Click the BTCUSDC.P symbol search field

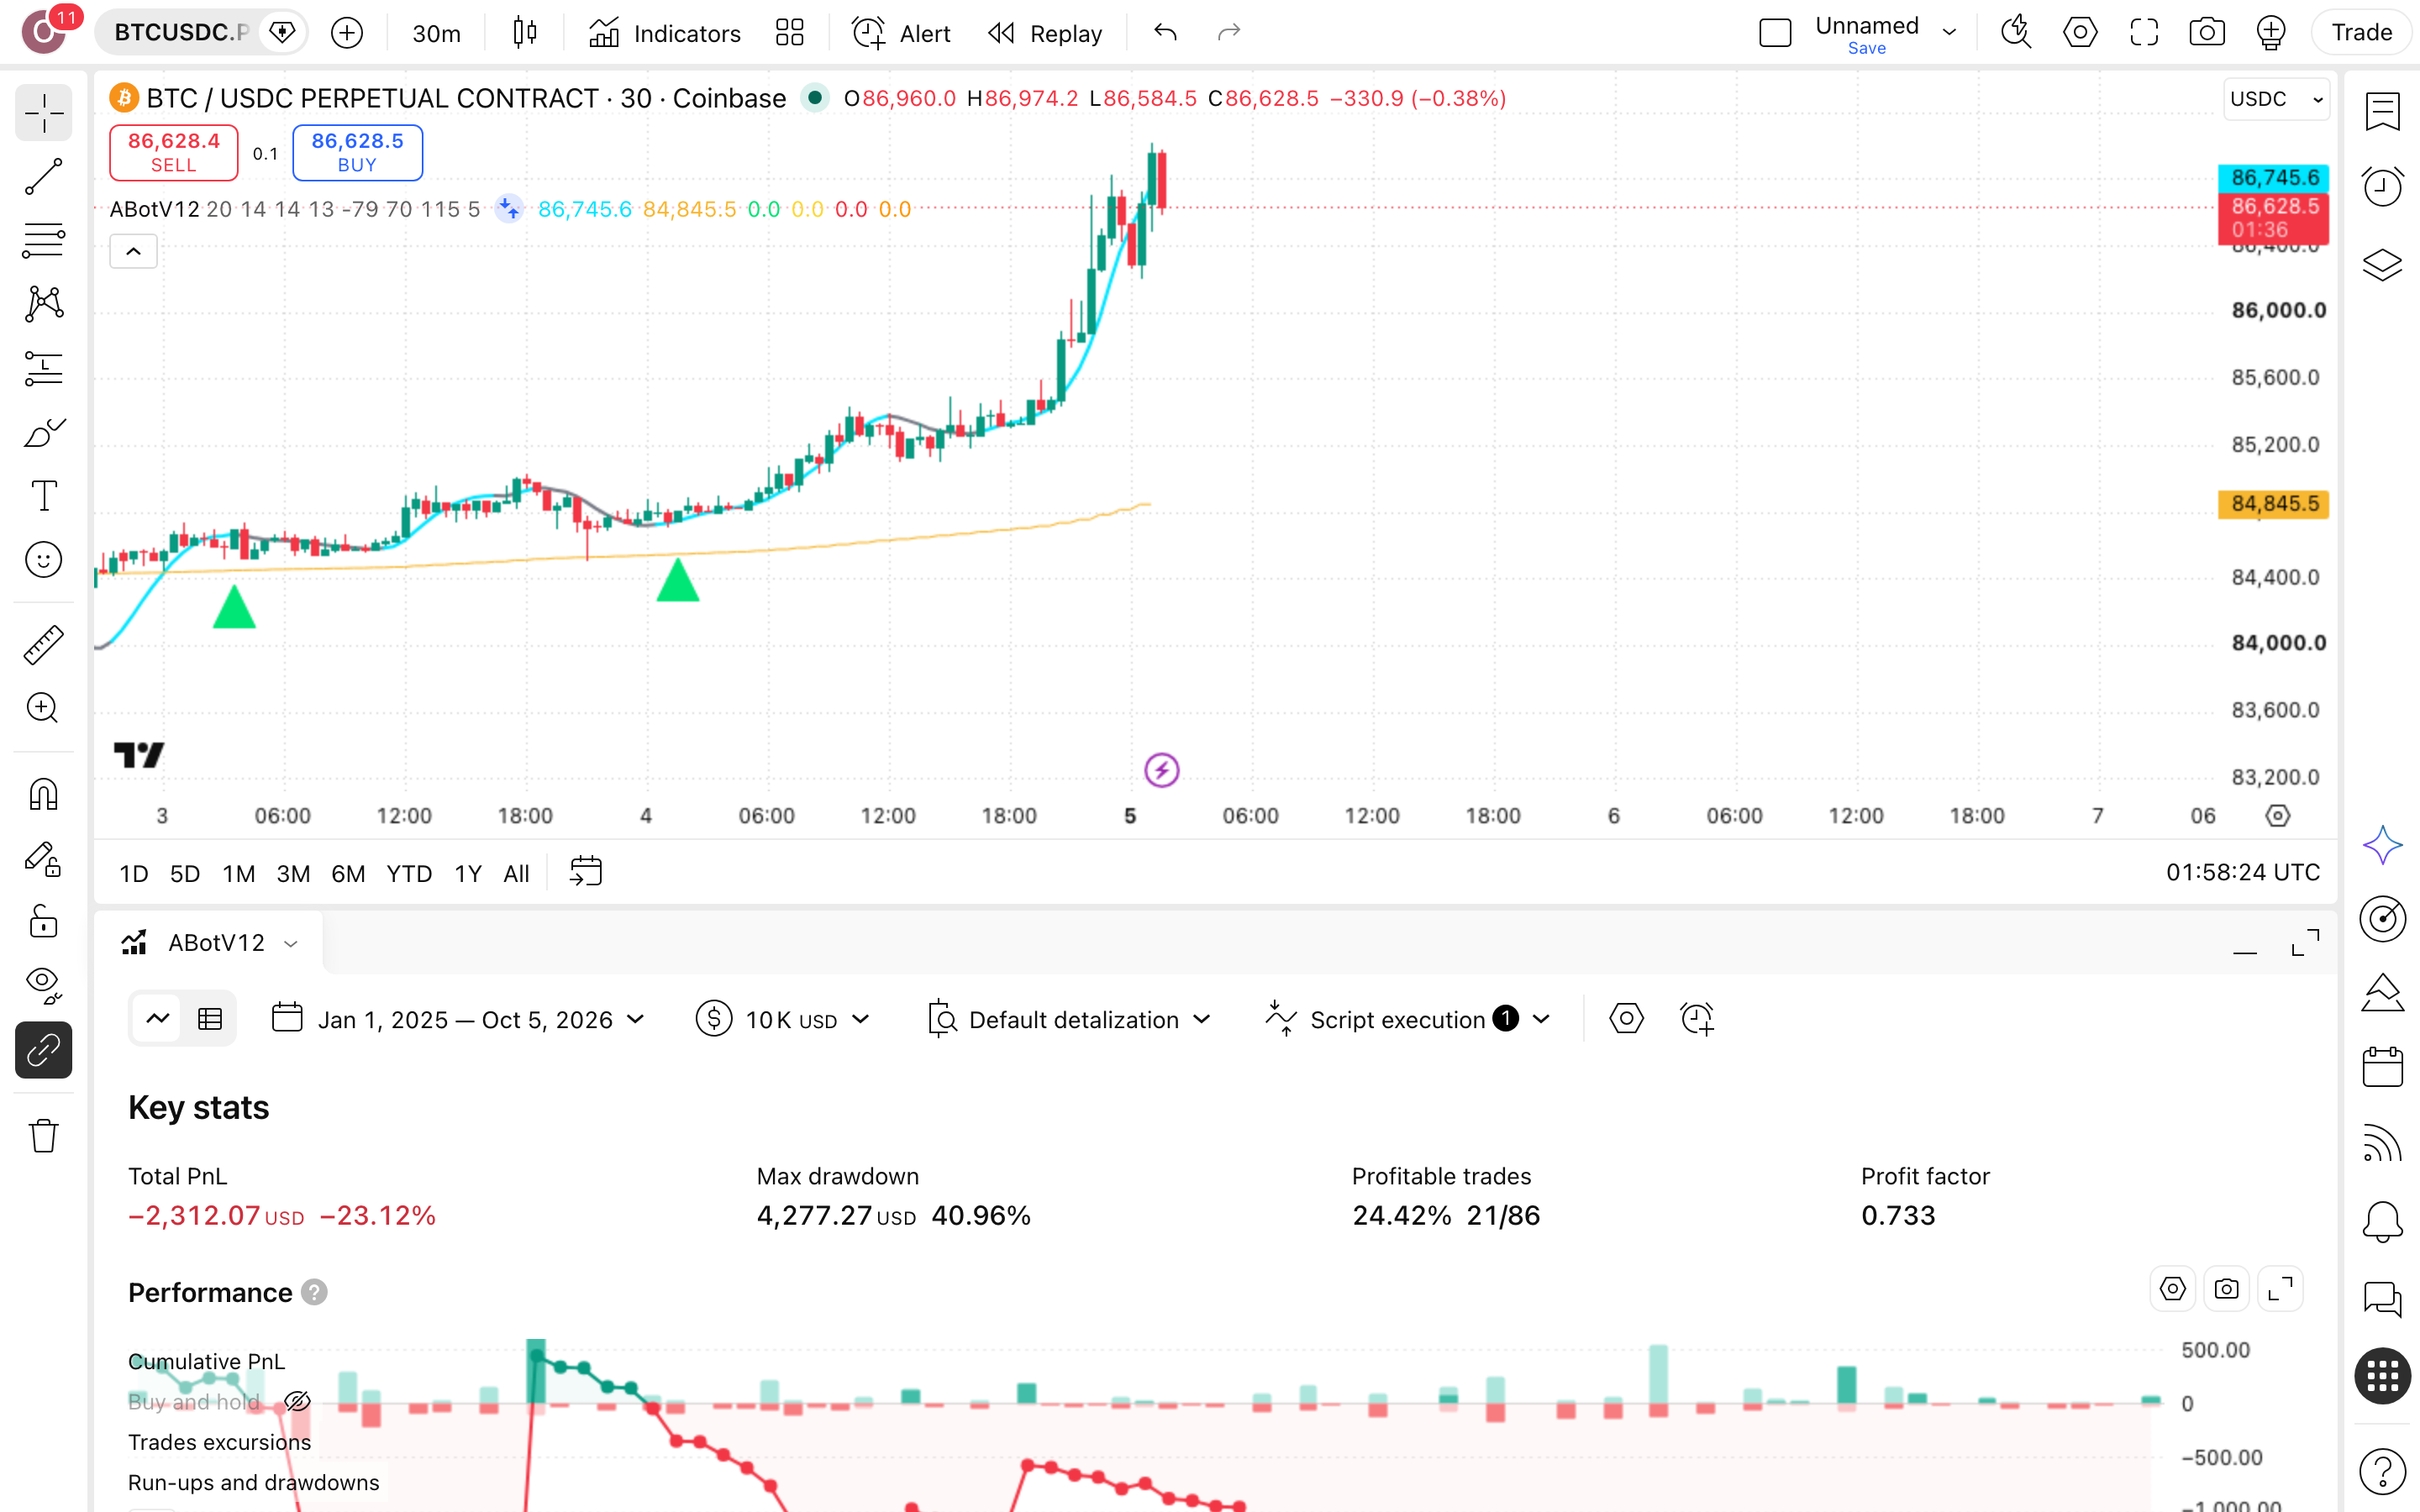point(180,33)
